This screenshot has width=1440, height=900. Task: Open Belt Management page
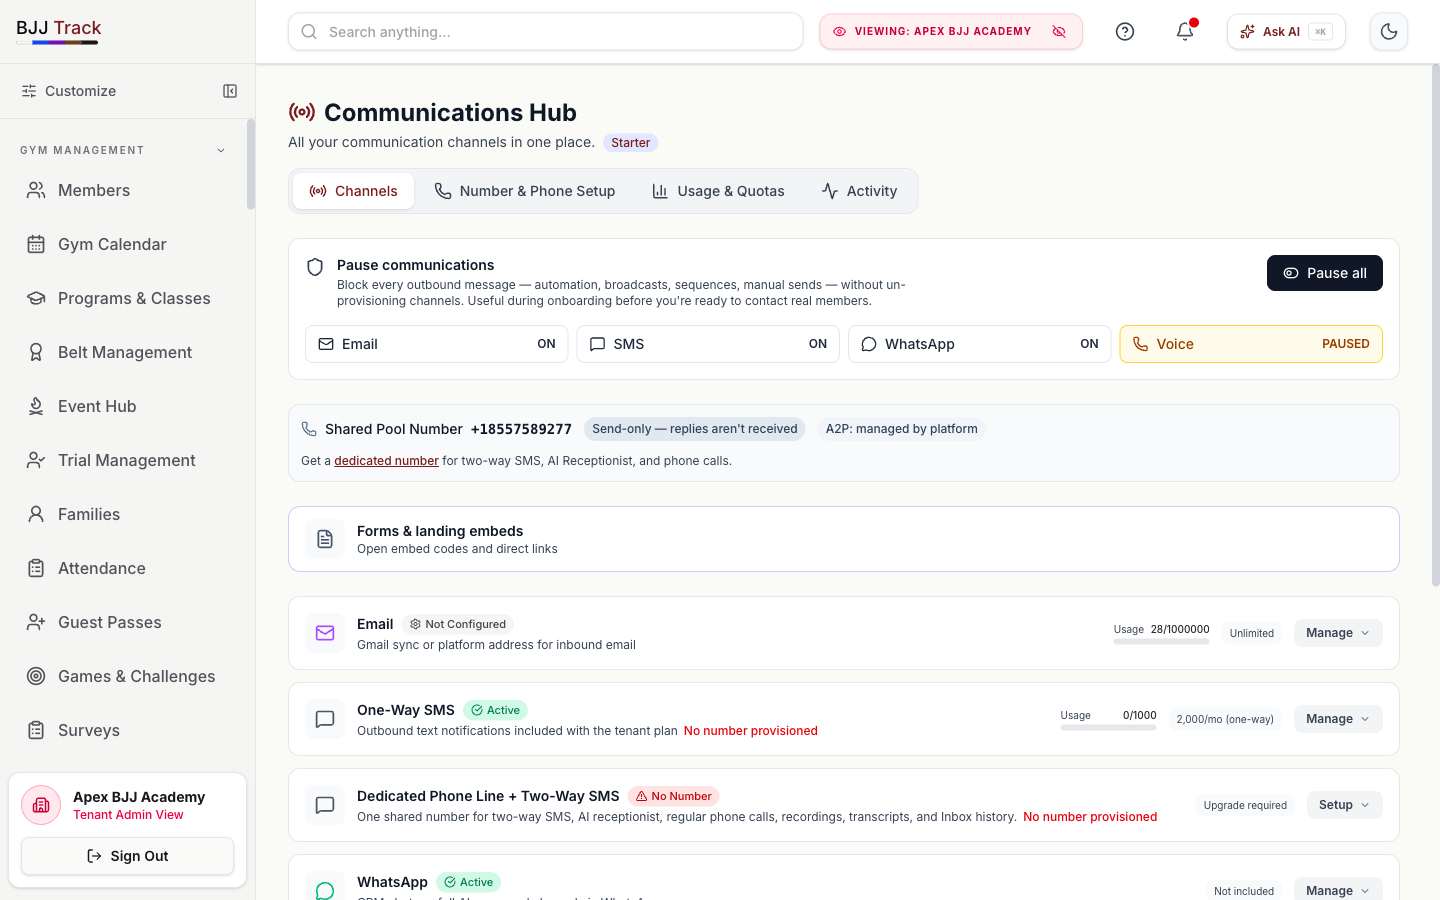point(127,352)
